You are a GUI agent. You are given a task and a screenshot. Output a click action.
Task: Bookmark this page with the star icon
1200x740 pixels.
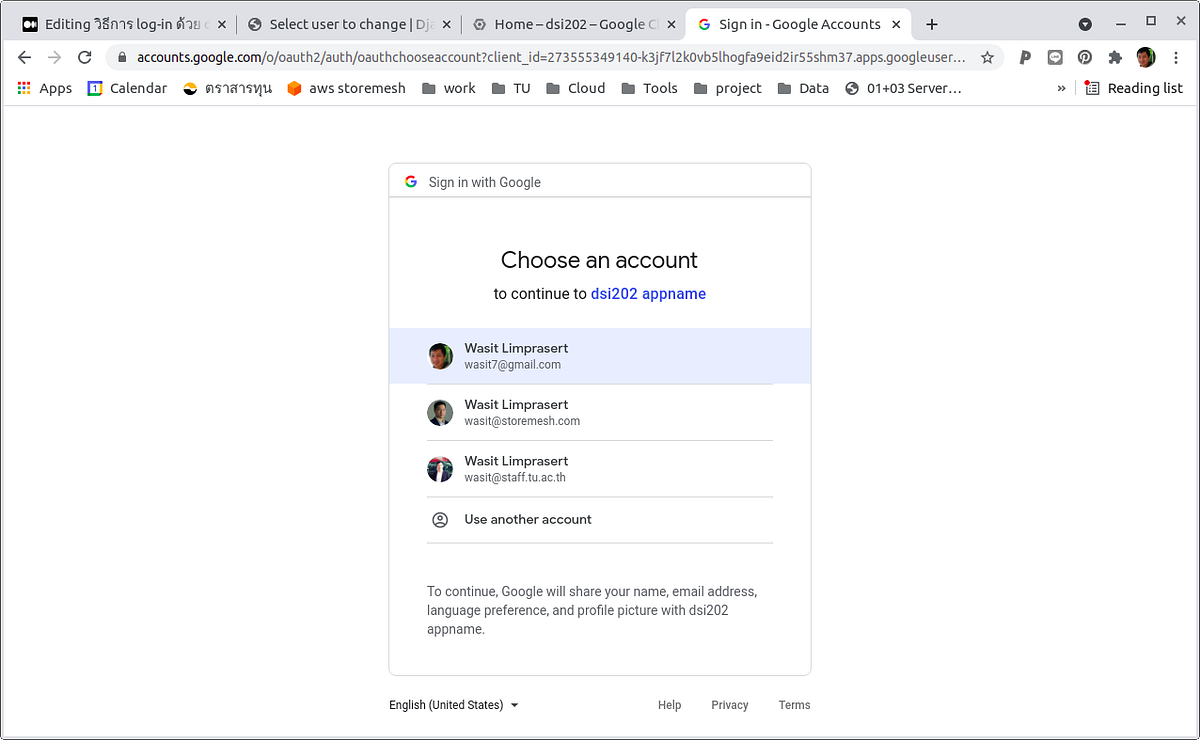pyautogui.click(x=988, y=58)
